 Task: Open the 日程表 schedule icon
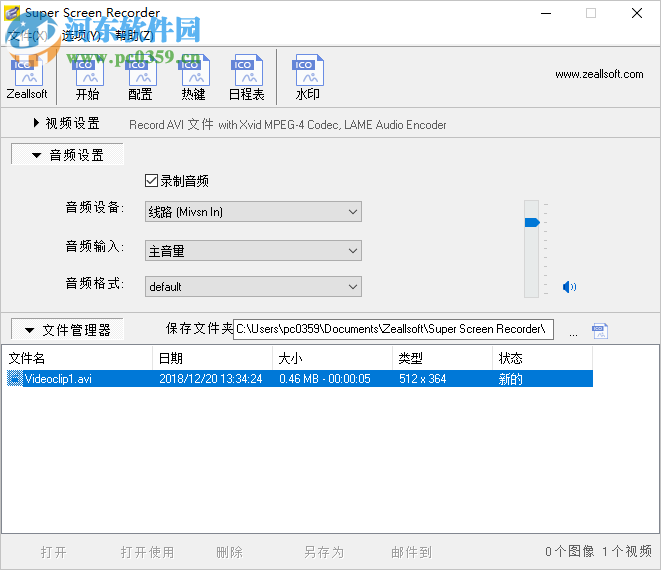tap(247, 78)
